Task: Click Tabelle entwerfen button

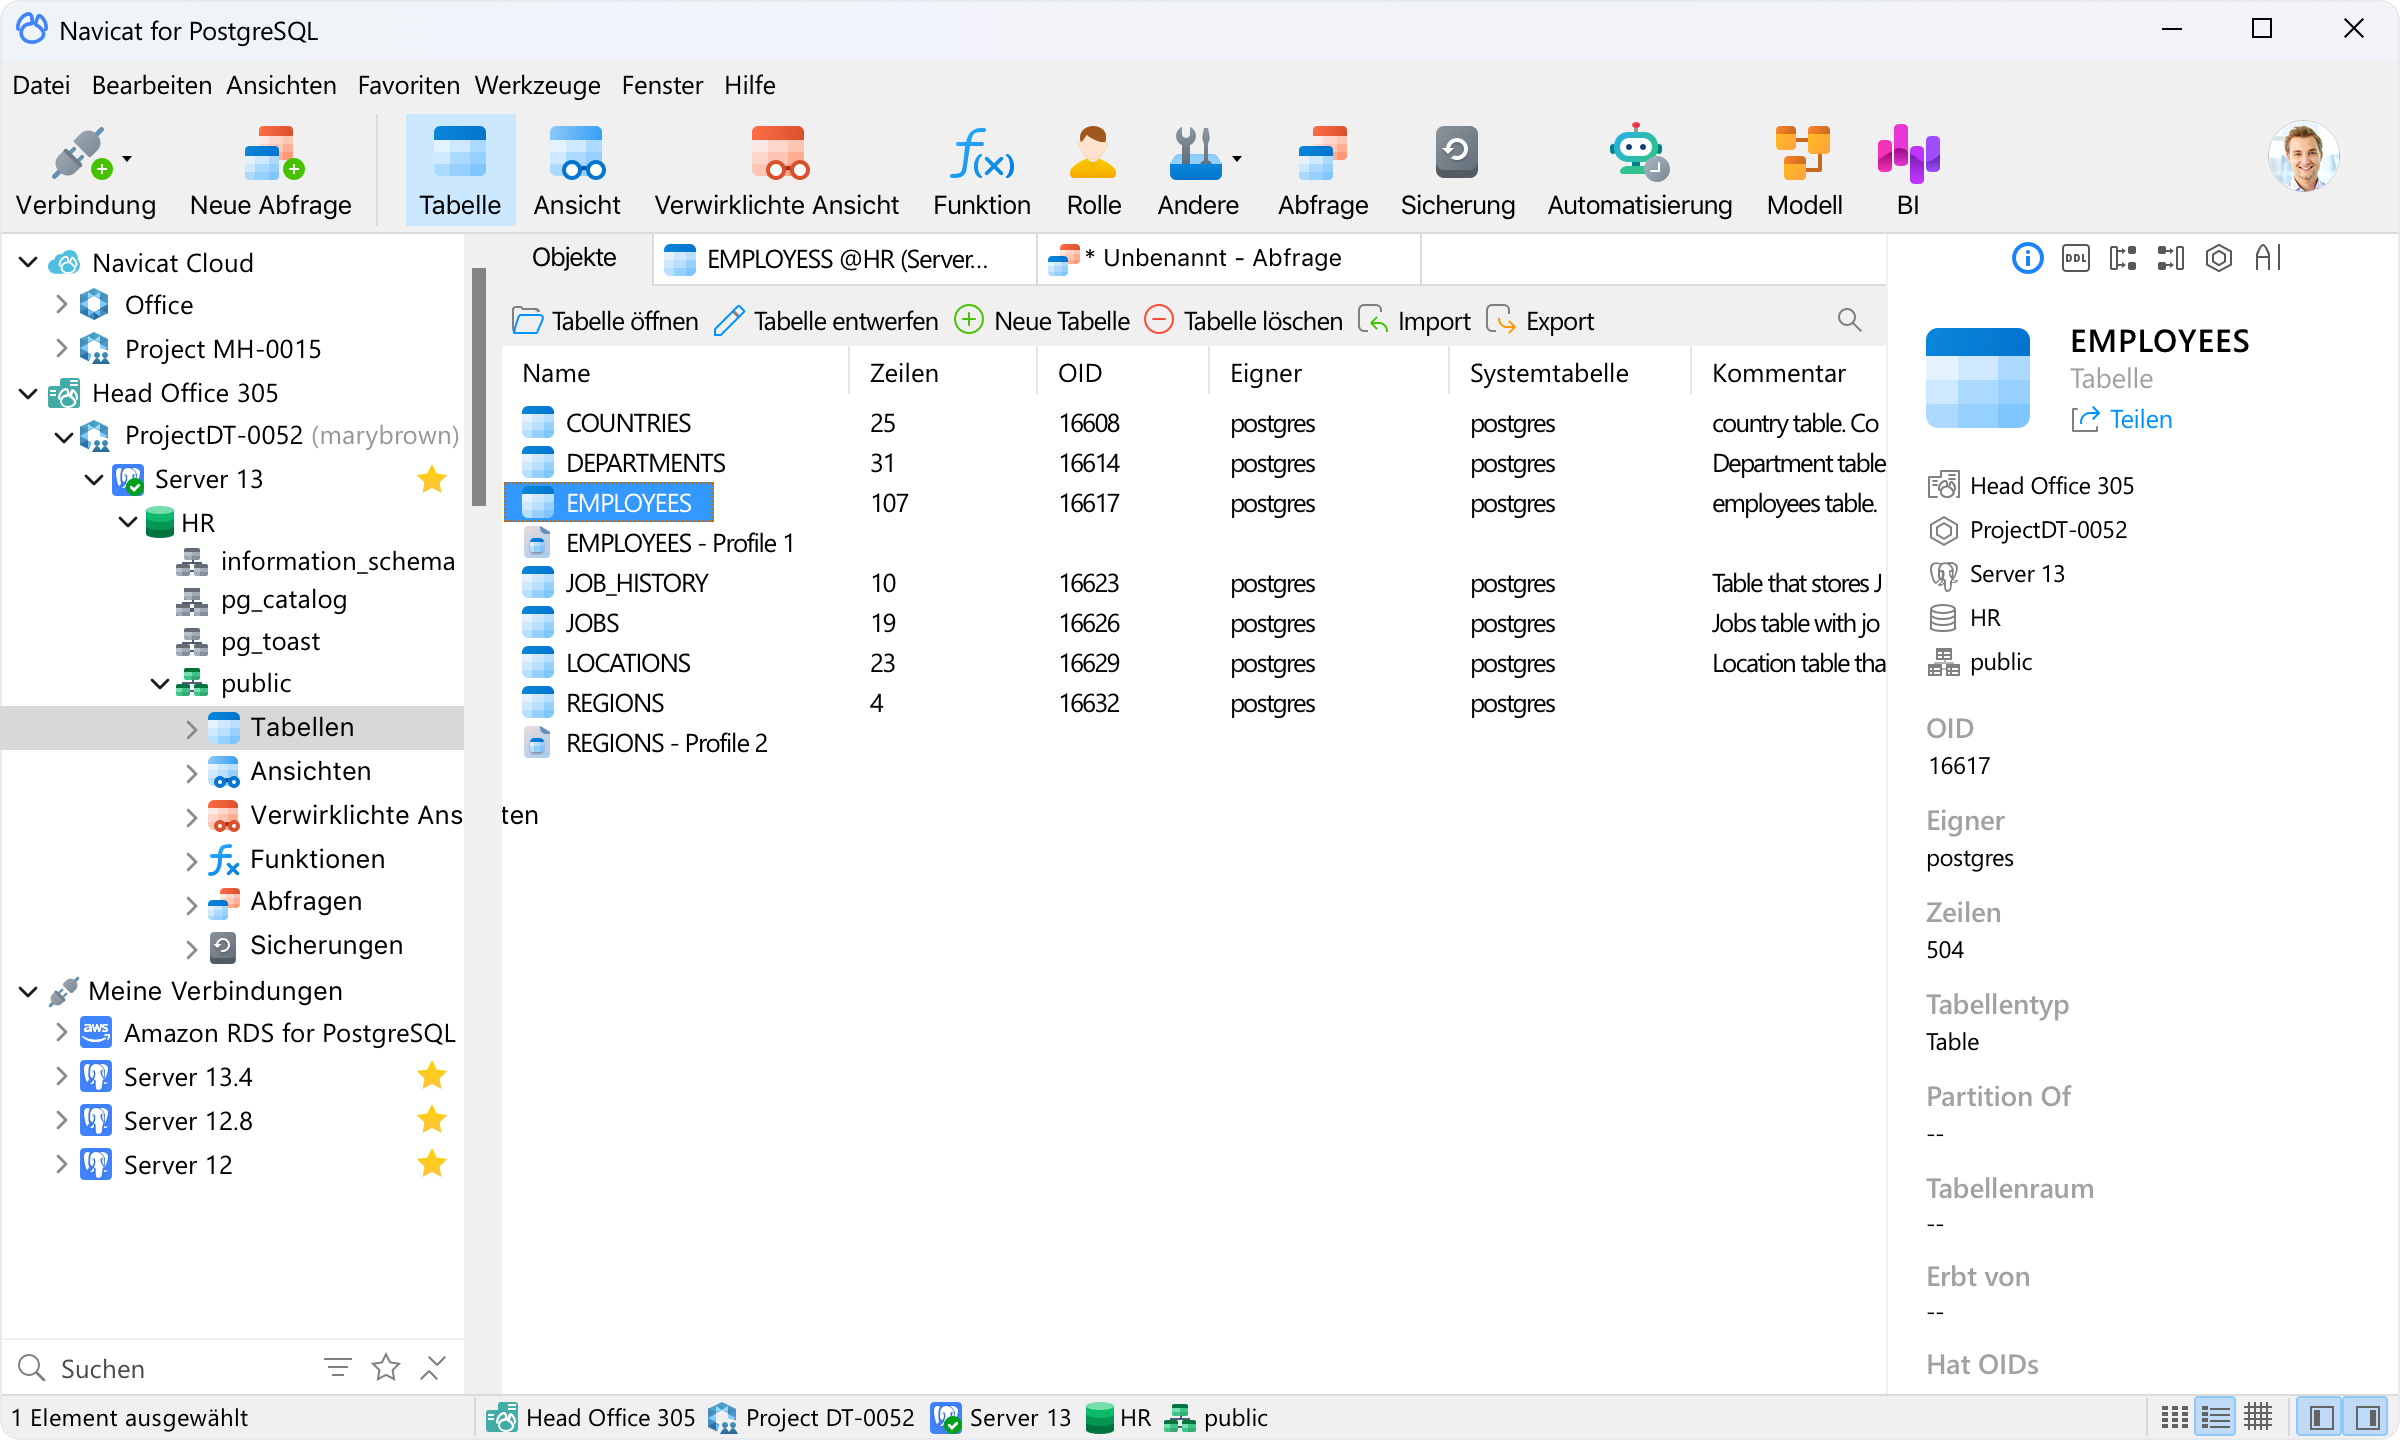Action: (827, 321)
